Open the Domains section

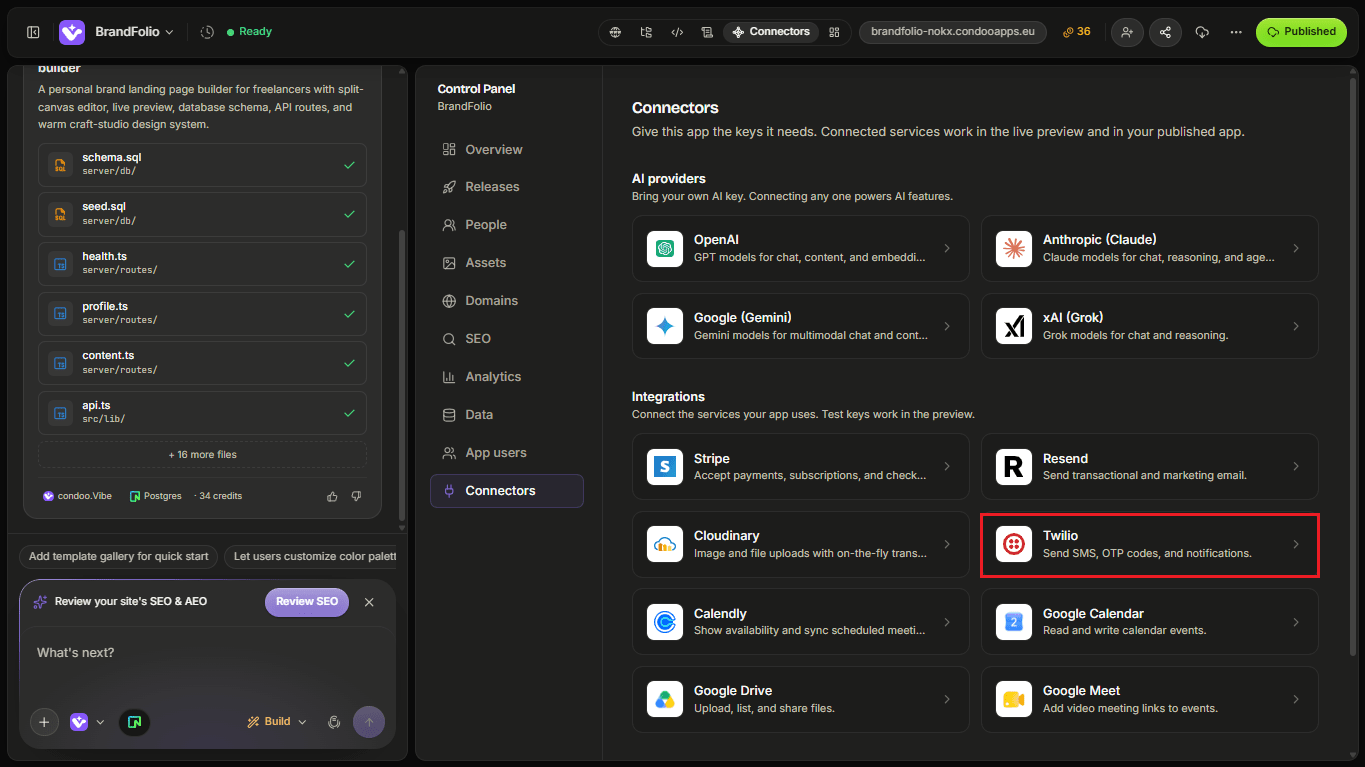click(x=507, y=301)
